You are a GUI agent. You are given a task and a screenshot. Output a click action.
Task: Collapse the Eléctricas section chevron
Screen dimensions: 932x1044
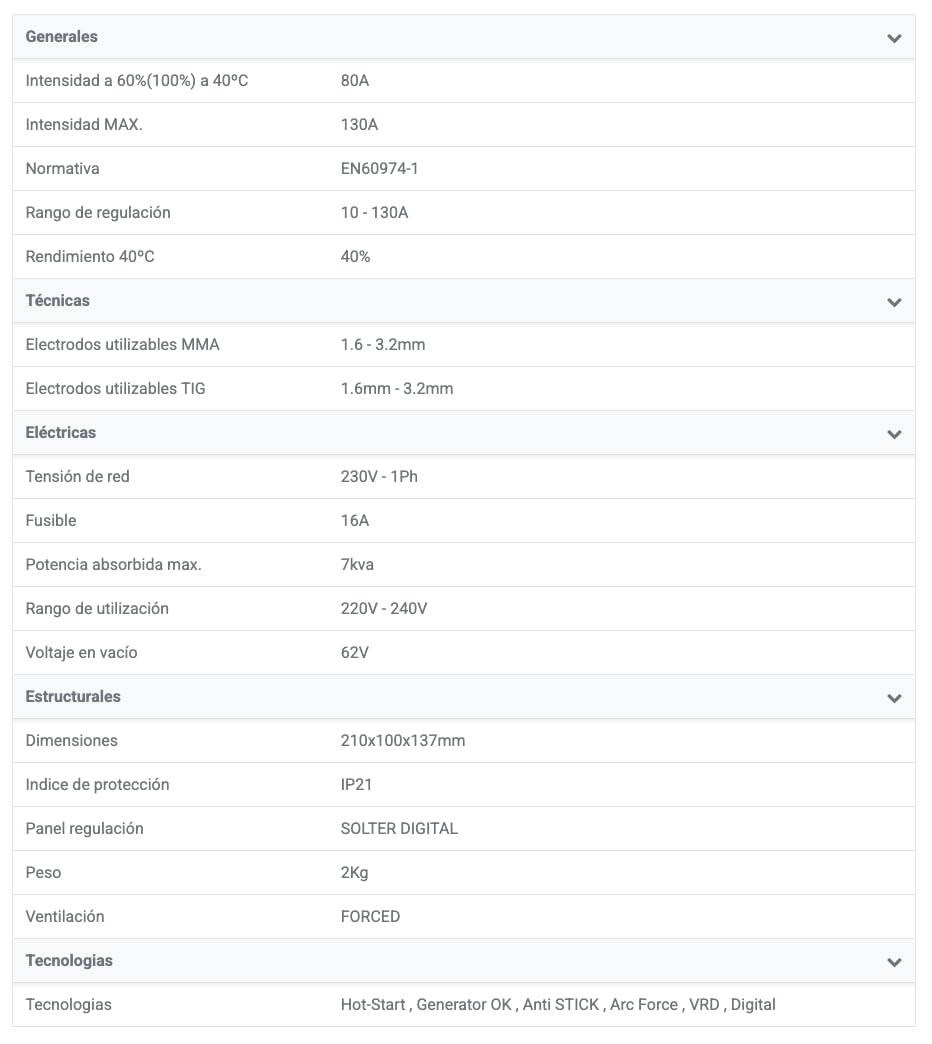click(894, 434)
